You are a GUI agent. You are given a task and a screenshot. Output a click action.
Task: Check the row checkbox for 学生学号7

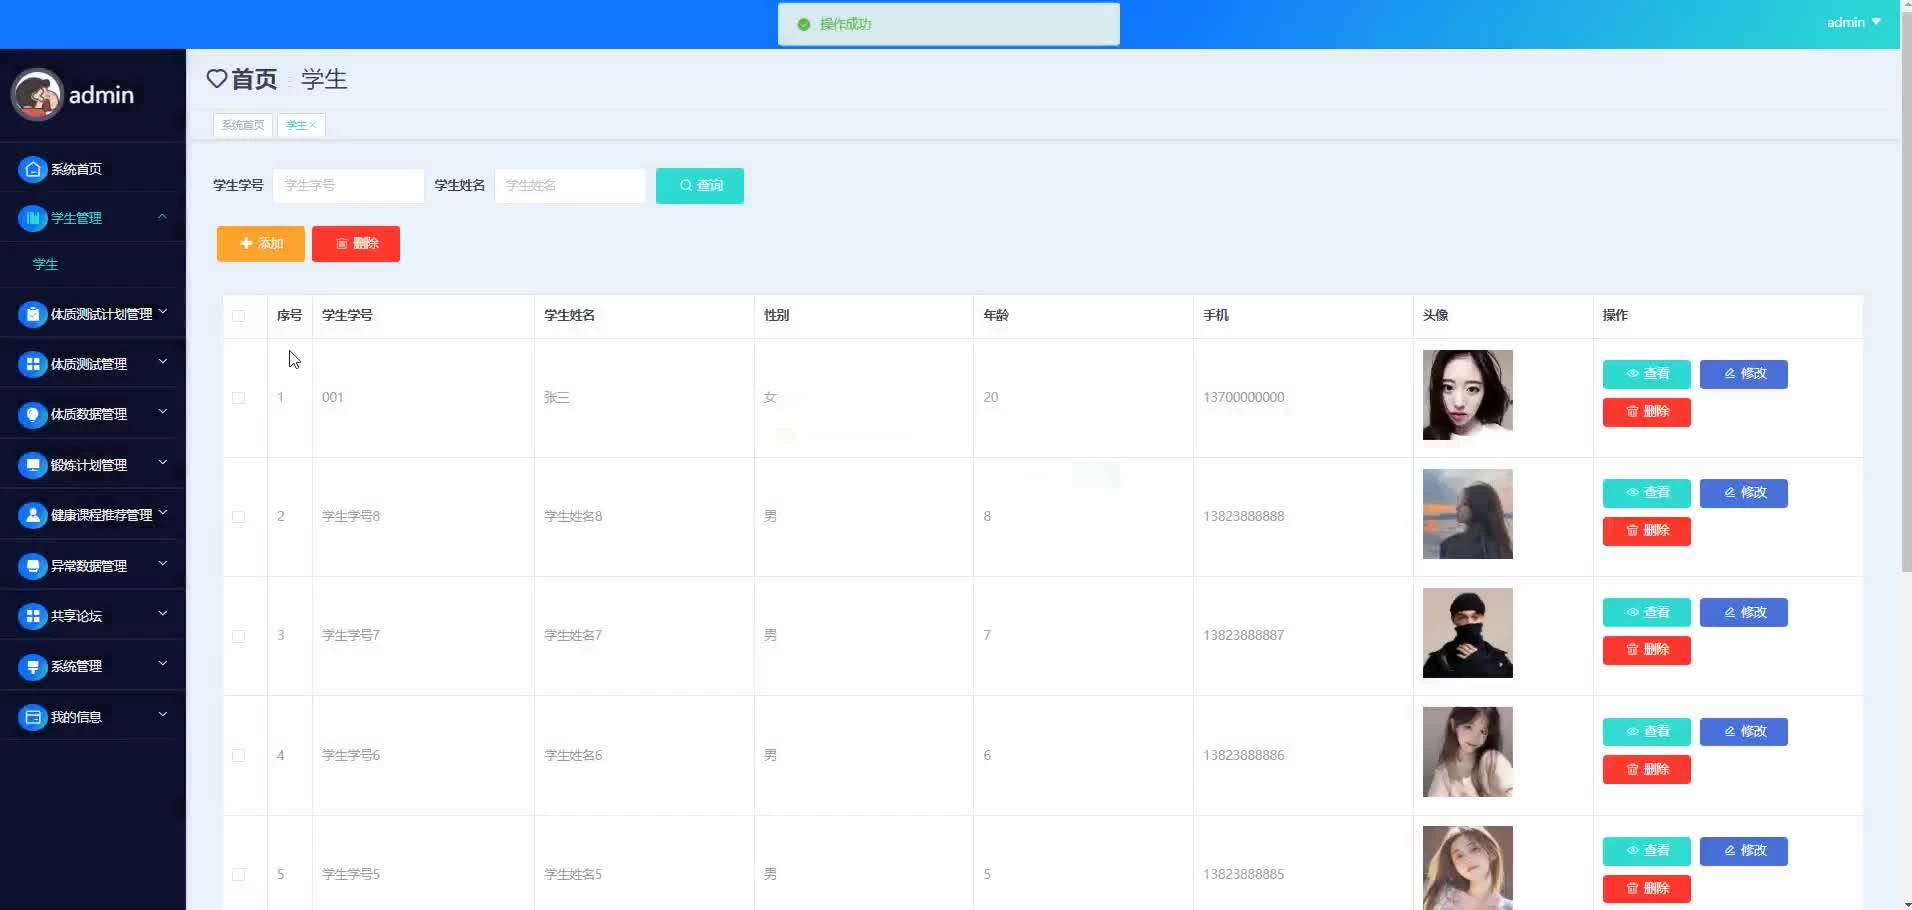(238, 636)
